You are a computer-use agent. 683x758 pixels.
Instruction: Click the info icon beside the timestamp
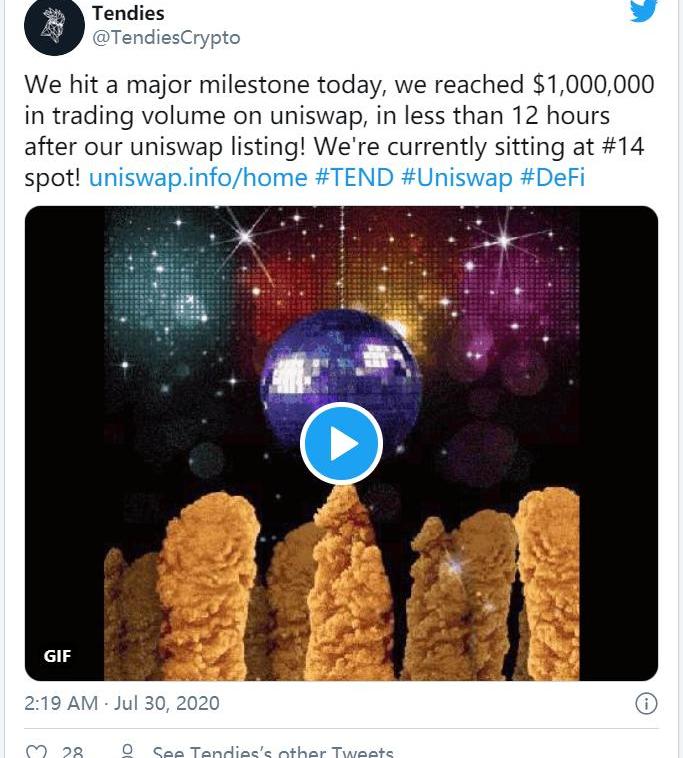point(646,703)
